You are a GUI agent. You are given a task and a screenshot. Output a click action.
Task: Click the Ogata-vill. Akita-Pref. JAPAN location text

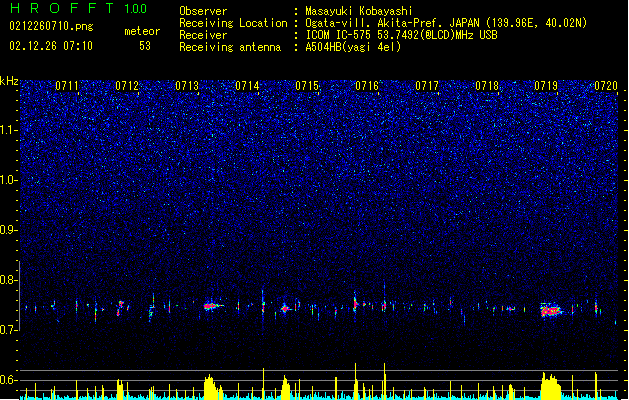[x=446, y=23]
